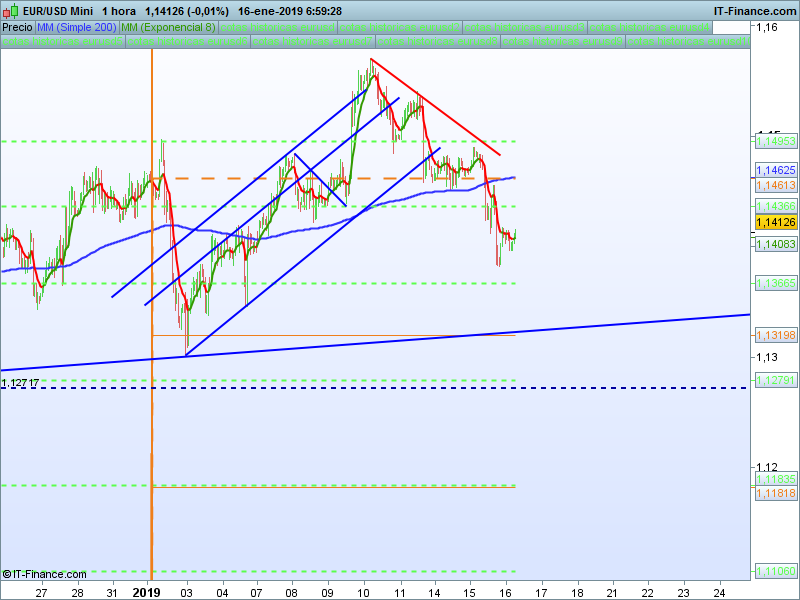Select the orange vertical line at 2019
This screenshot has height=600, width=800.
[x=152, y=314]
